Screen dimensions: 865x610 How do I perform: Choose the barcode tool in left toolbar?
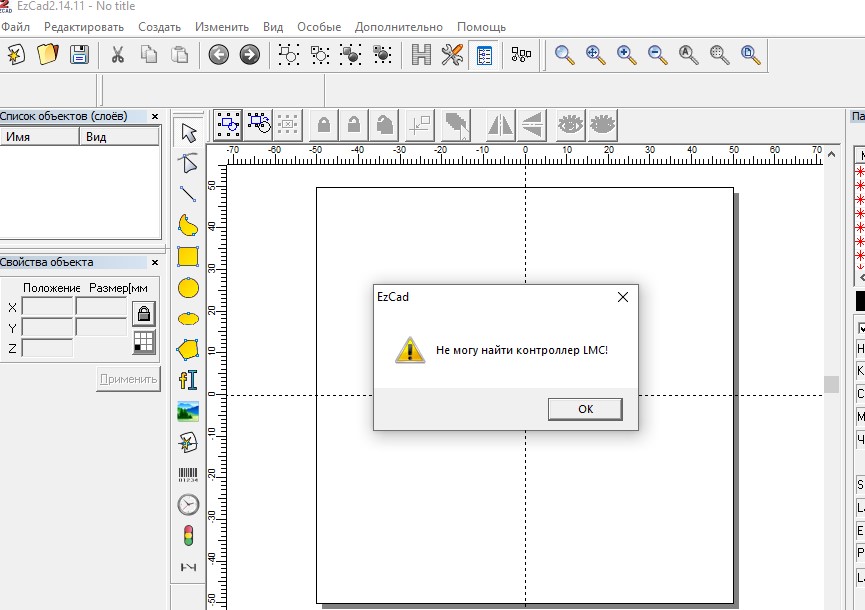click(x=188, y=475)
